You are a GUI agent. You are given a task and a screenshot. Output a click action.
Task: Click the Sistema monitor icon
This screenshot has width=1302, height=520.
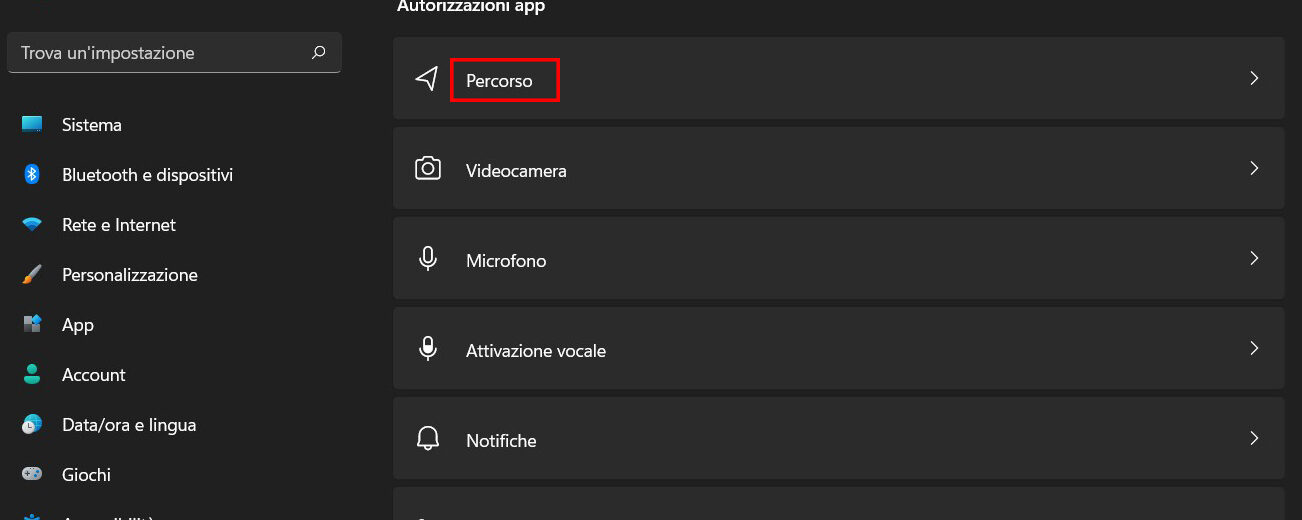32,125
